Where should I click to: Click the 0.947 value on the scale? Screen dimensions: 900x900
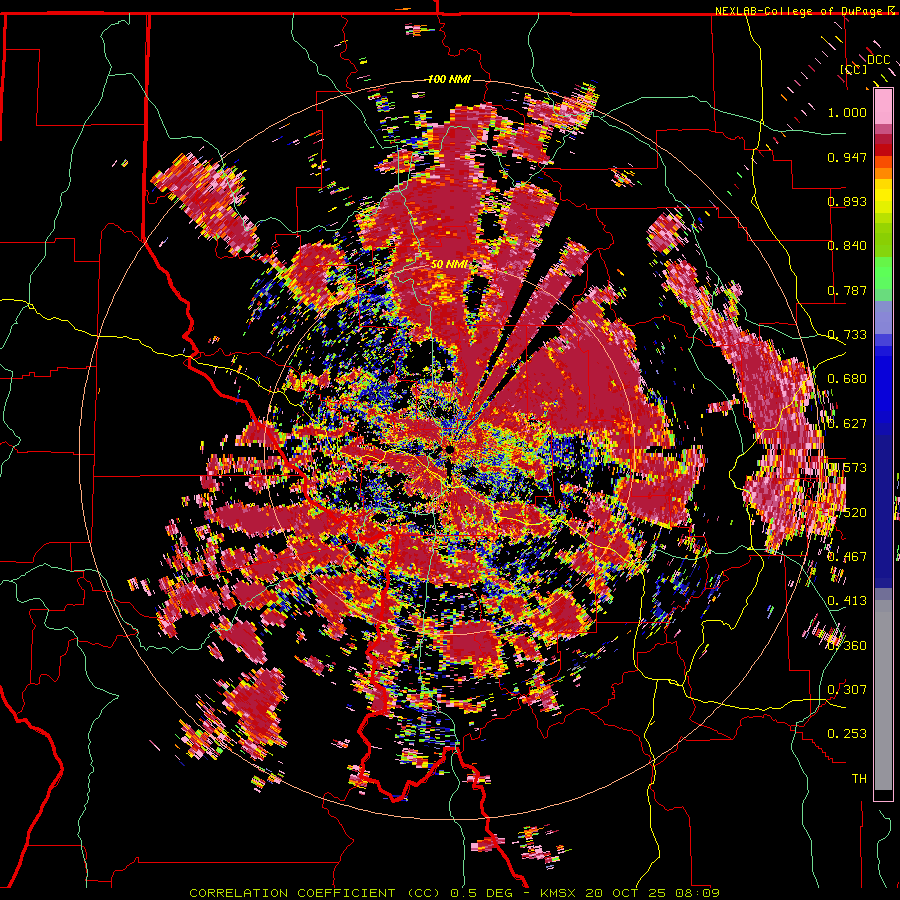click(847, 157)
